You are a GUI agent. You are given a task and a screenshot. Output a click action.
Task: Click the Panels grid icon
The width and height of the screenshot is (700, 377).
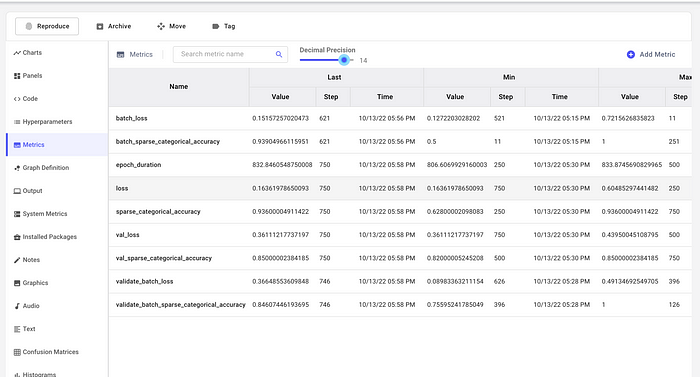point(17,76)
